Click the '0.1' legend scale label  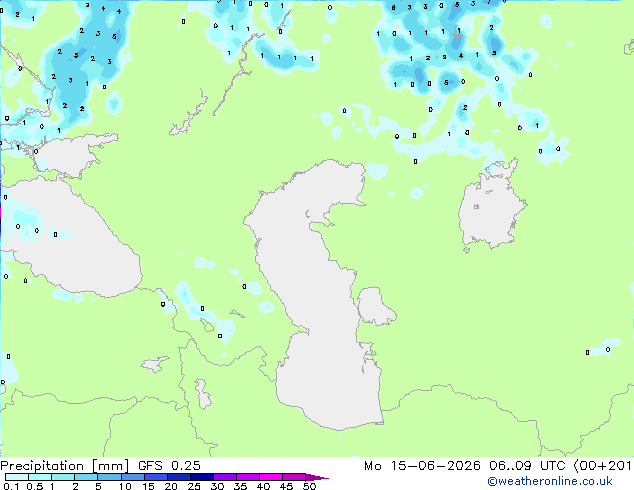(11, 486)
